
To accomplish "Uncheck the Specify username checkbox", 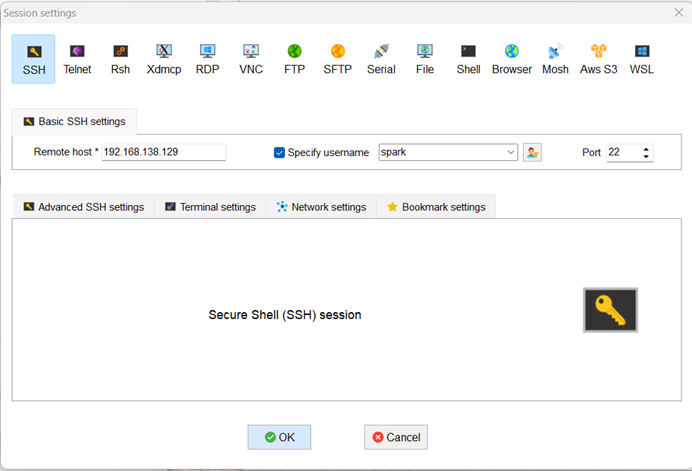I will tap(279, 152).
